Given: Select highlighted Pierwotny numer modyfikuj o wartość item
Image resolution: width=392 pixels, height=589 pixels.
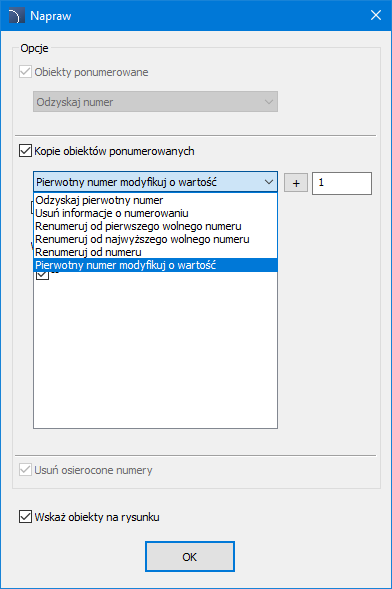Looking at the screenshot, I should click(x=155, y=265).
